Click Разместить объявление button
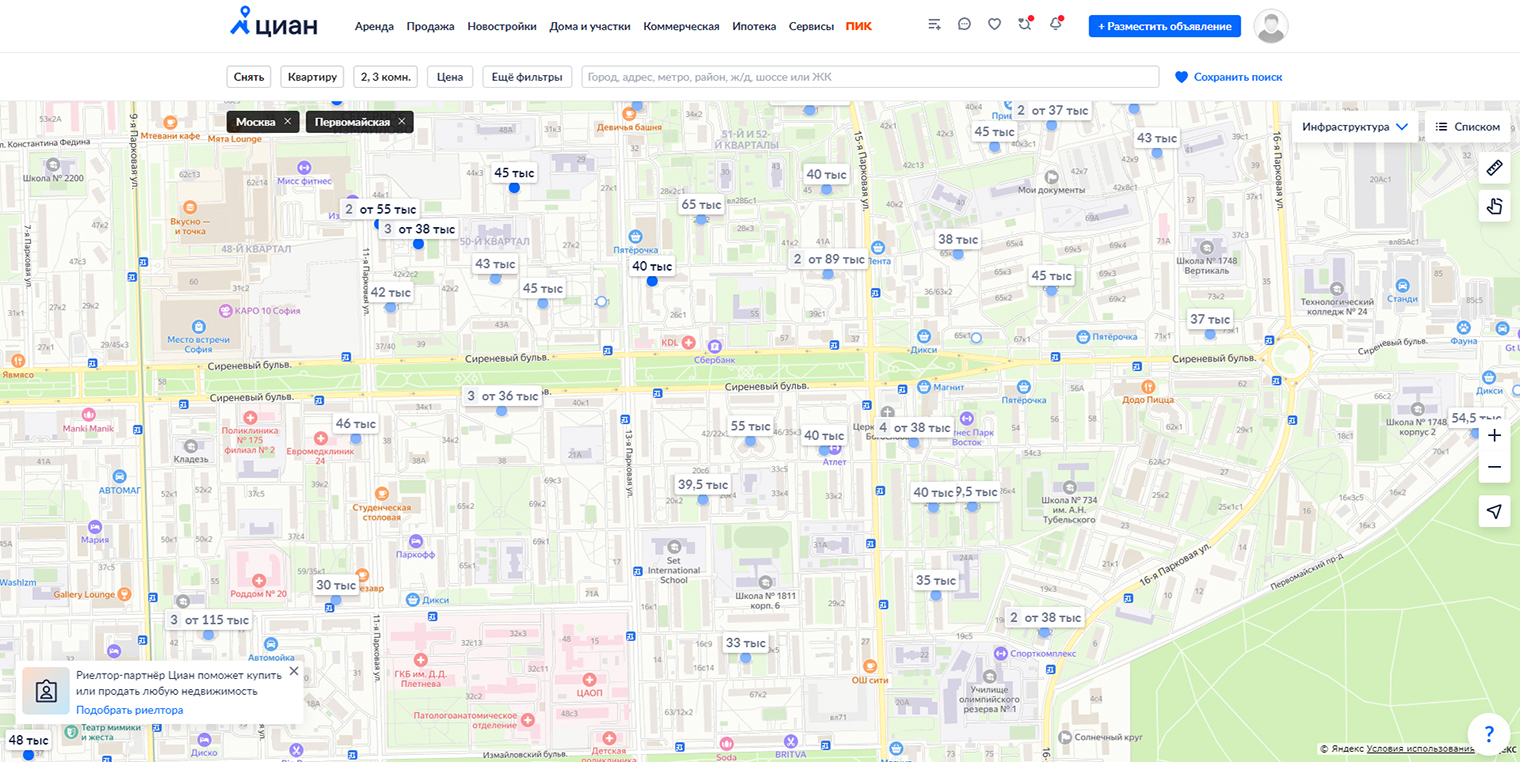This screenshot has width=1520, height=762. [x=1164, y=26]
